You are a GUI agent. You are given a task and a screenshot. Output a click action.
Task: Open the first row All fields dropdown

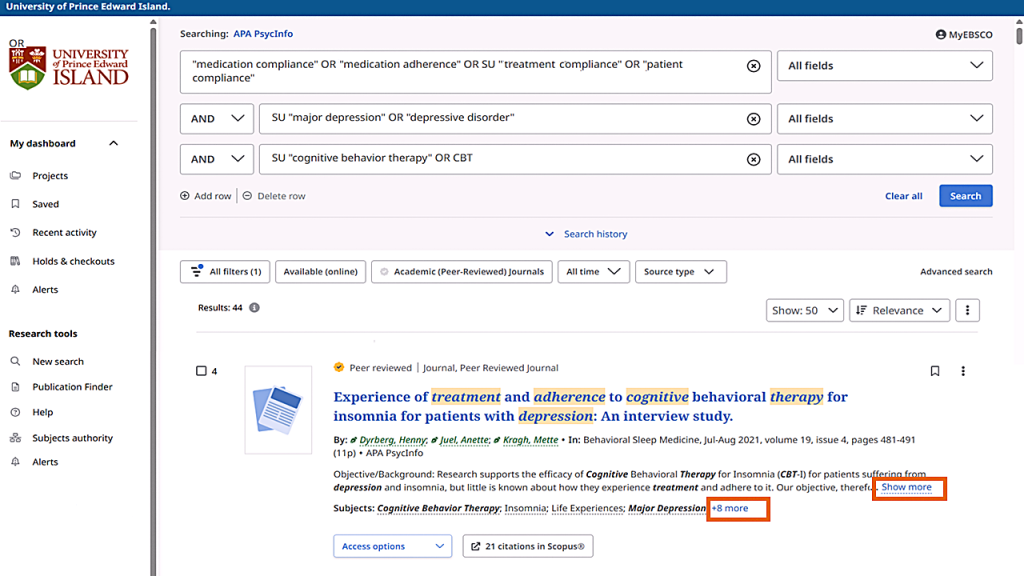pos(884,66)
